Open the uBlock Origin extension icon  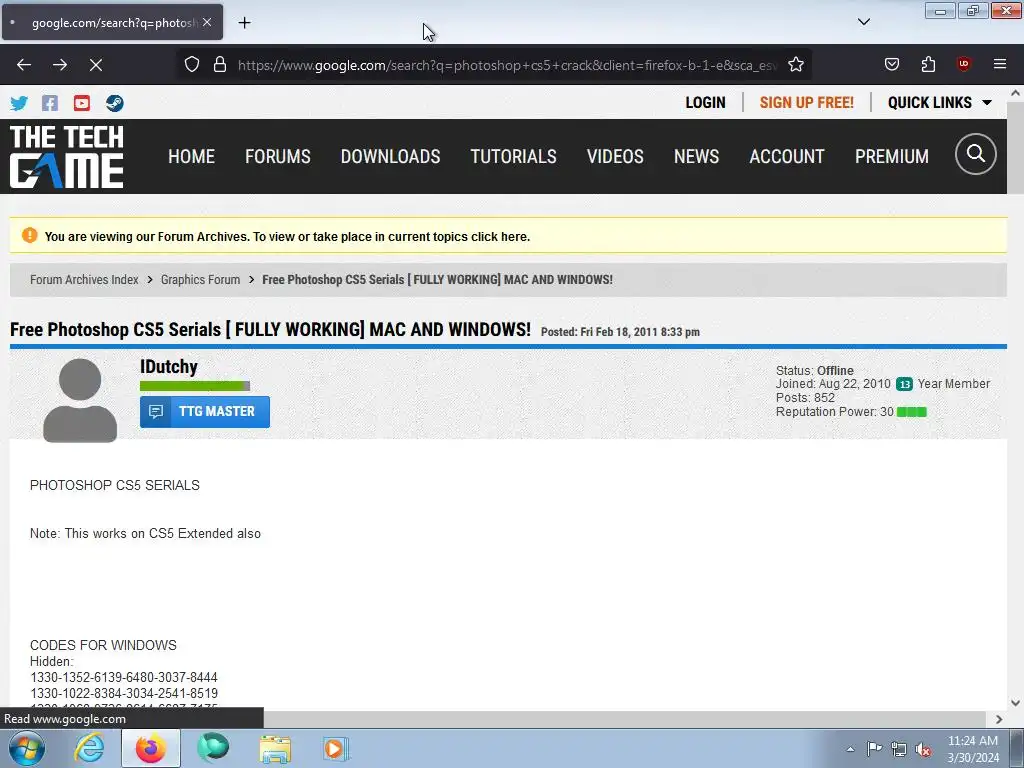(x=964, y=64)
